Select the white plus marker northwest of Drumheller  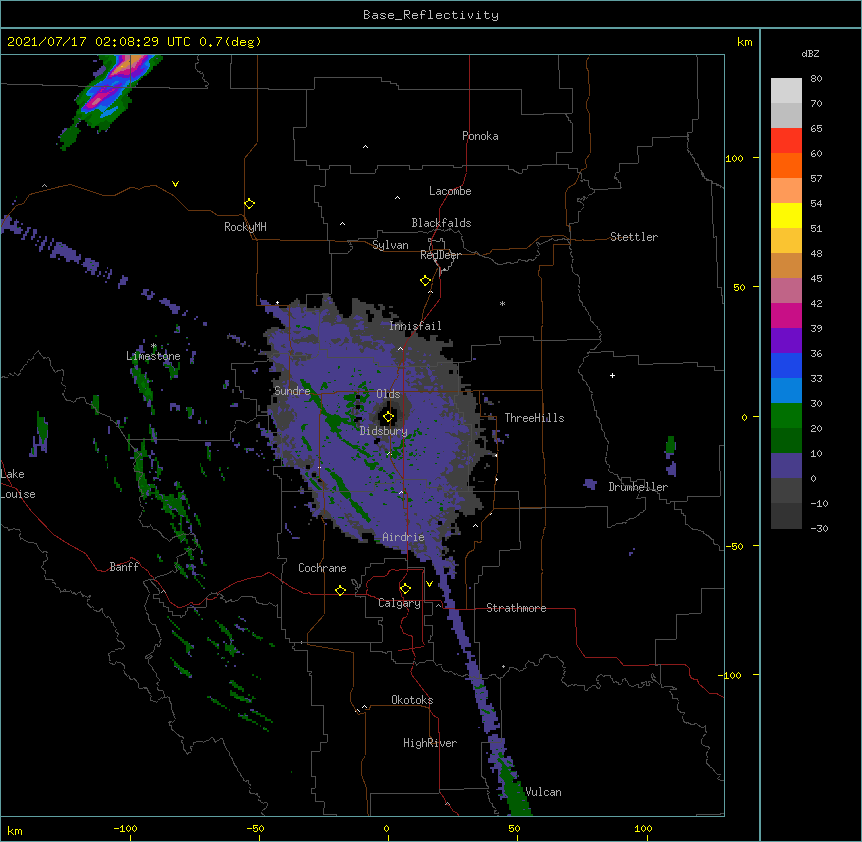[612, 375]
